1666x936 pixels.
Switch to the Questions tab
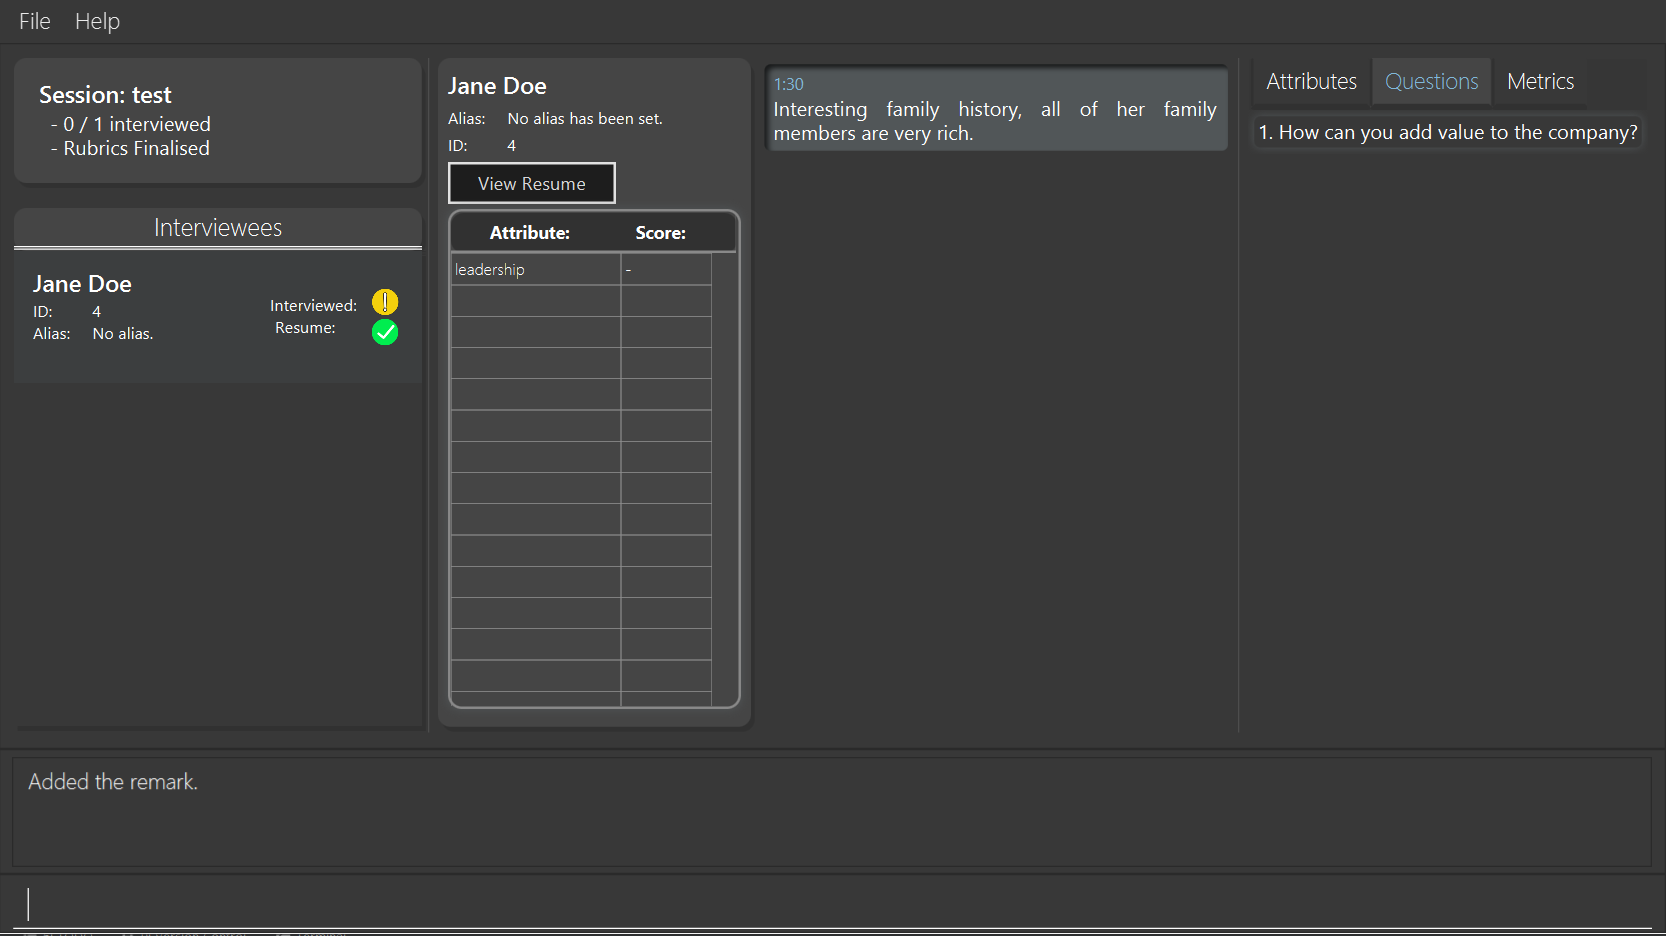coord(1431,82)
